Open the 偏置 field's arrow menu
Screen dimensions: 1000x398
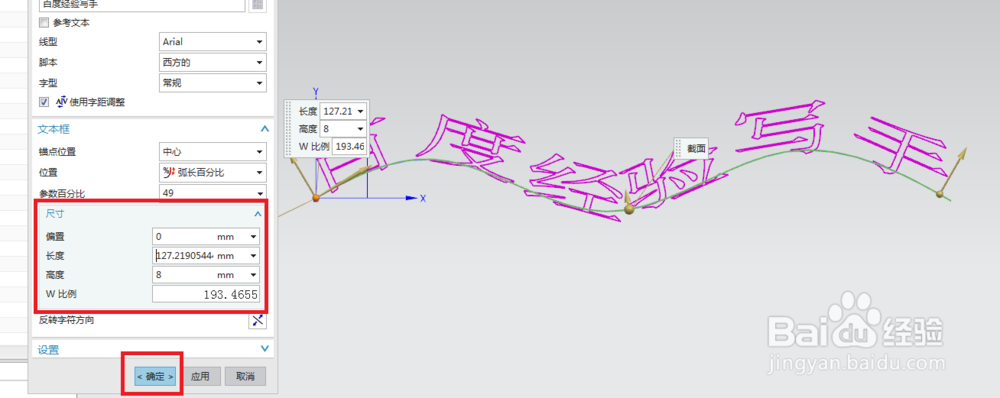coord(254,237)
